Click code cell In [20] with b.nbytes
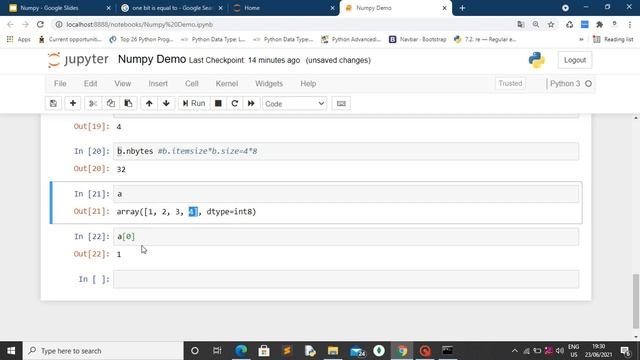This screenshot has width=640, height=360. tap(346, 151)
